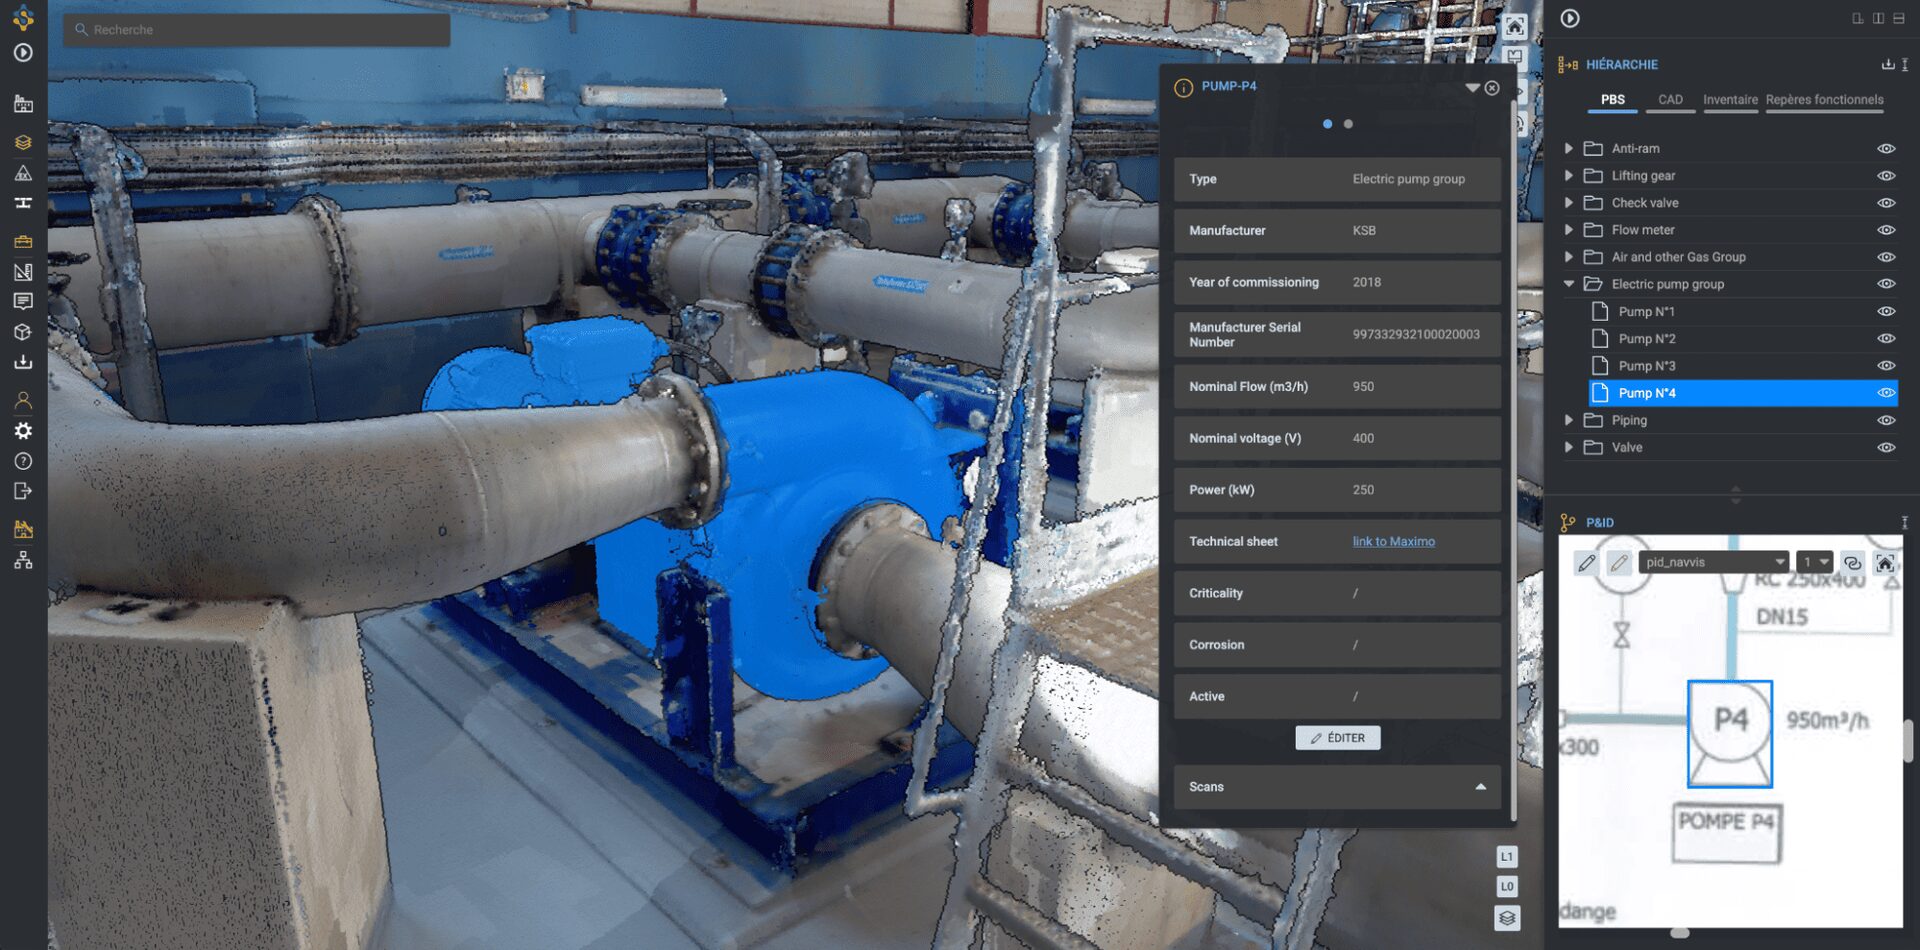Open the layers icon in left sidebar
The image size is (1920, 950).
coord(23,142)
